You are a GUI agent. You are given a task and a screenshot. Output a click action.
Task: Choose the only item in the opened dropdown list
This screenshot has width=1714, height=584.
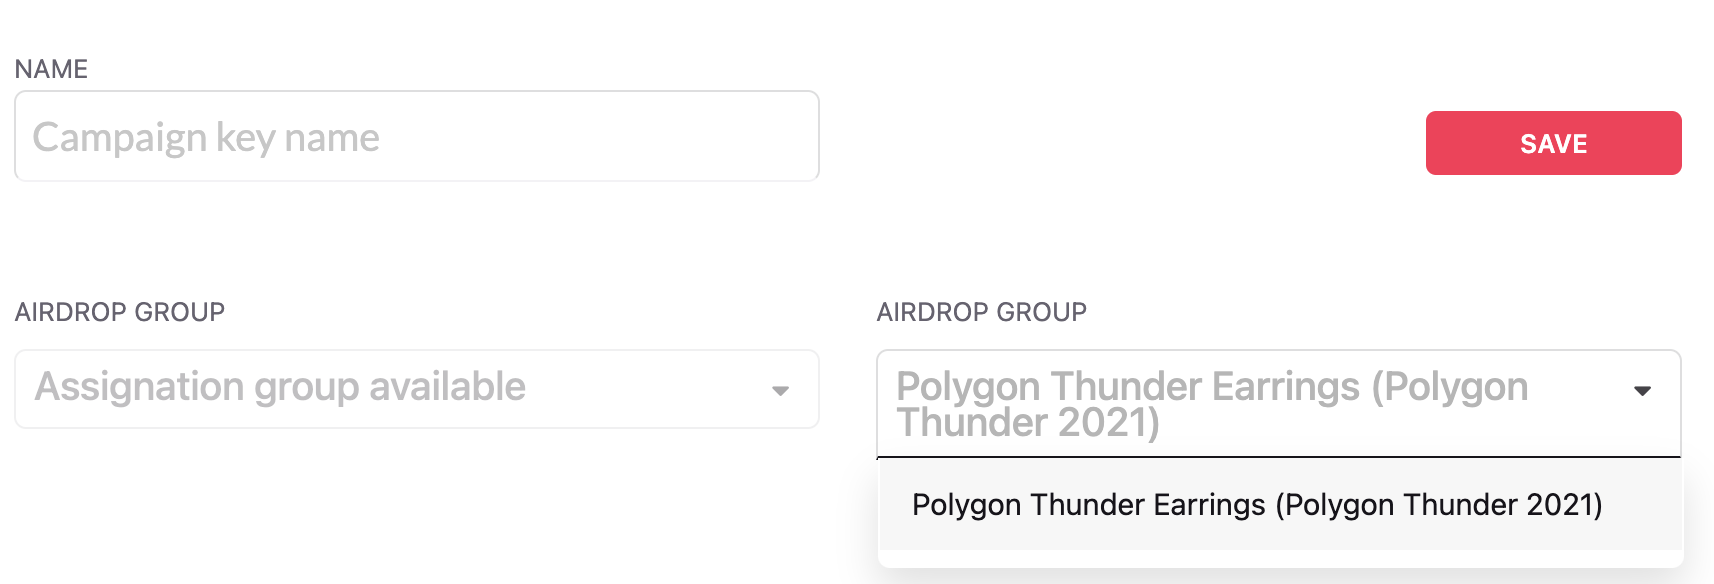[1256, 505]
